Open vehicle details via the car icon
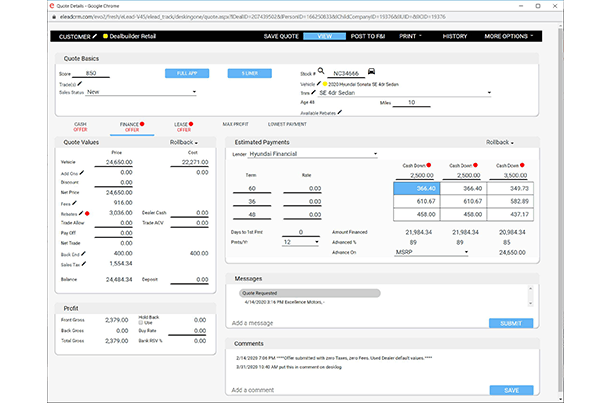Screen dimensions: 611x403 [x=371, y=71]
